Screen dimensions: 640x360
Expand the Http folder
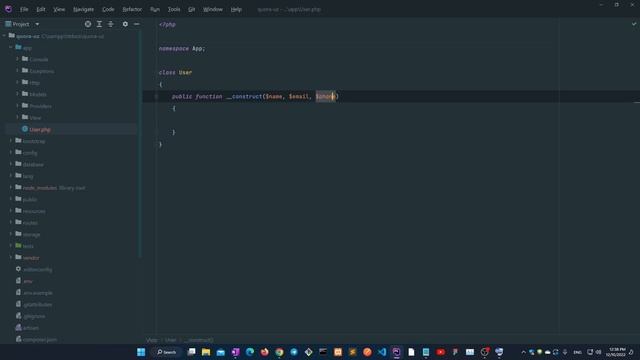(x=17, y=82)
